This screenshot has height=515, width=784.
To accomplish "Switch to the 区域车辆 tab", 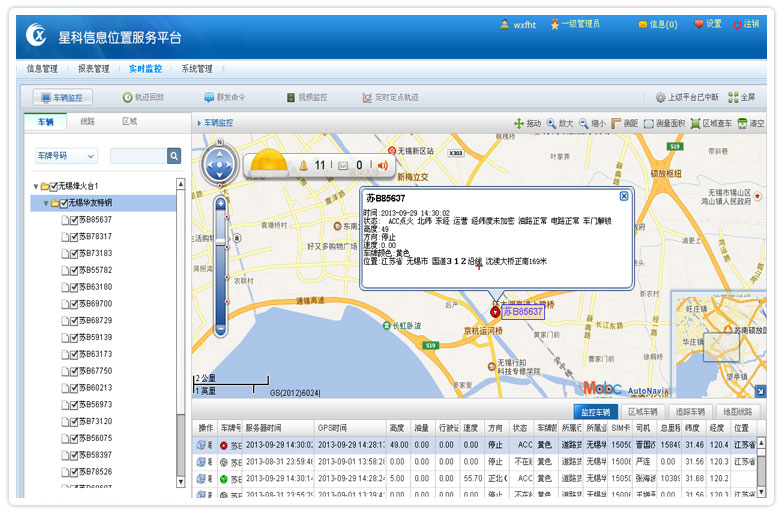I will tap(642, 412).
